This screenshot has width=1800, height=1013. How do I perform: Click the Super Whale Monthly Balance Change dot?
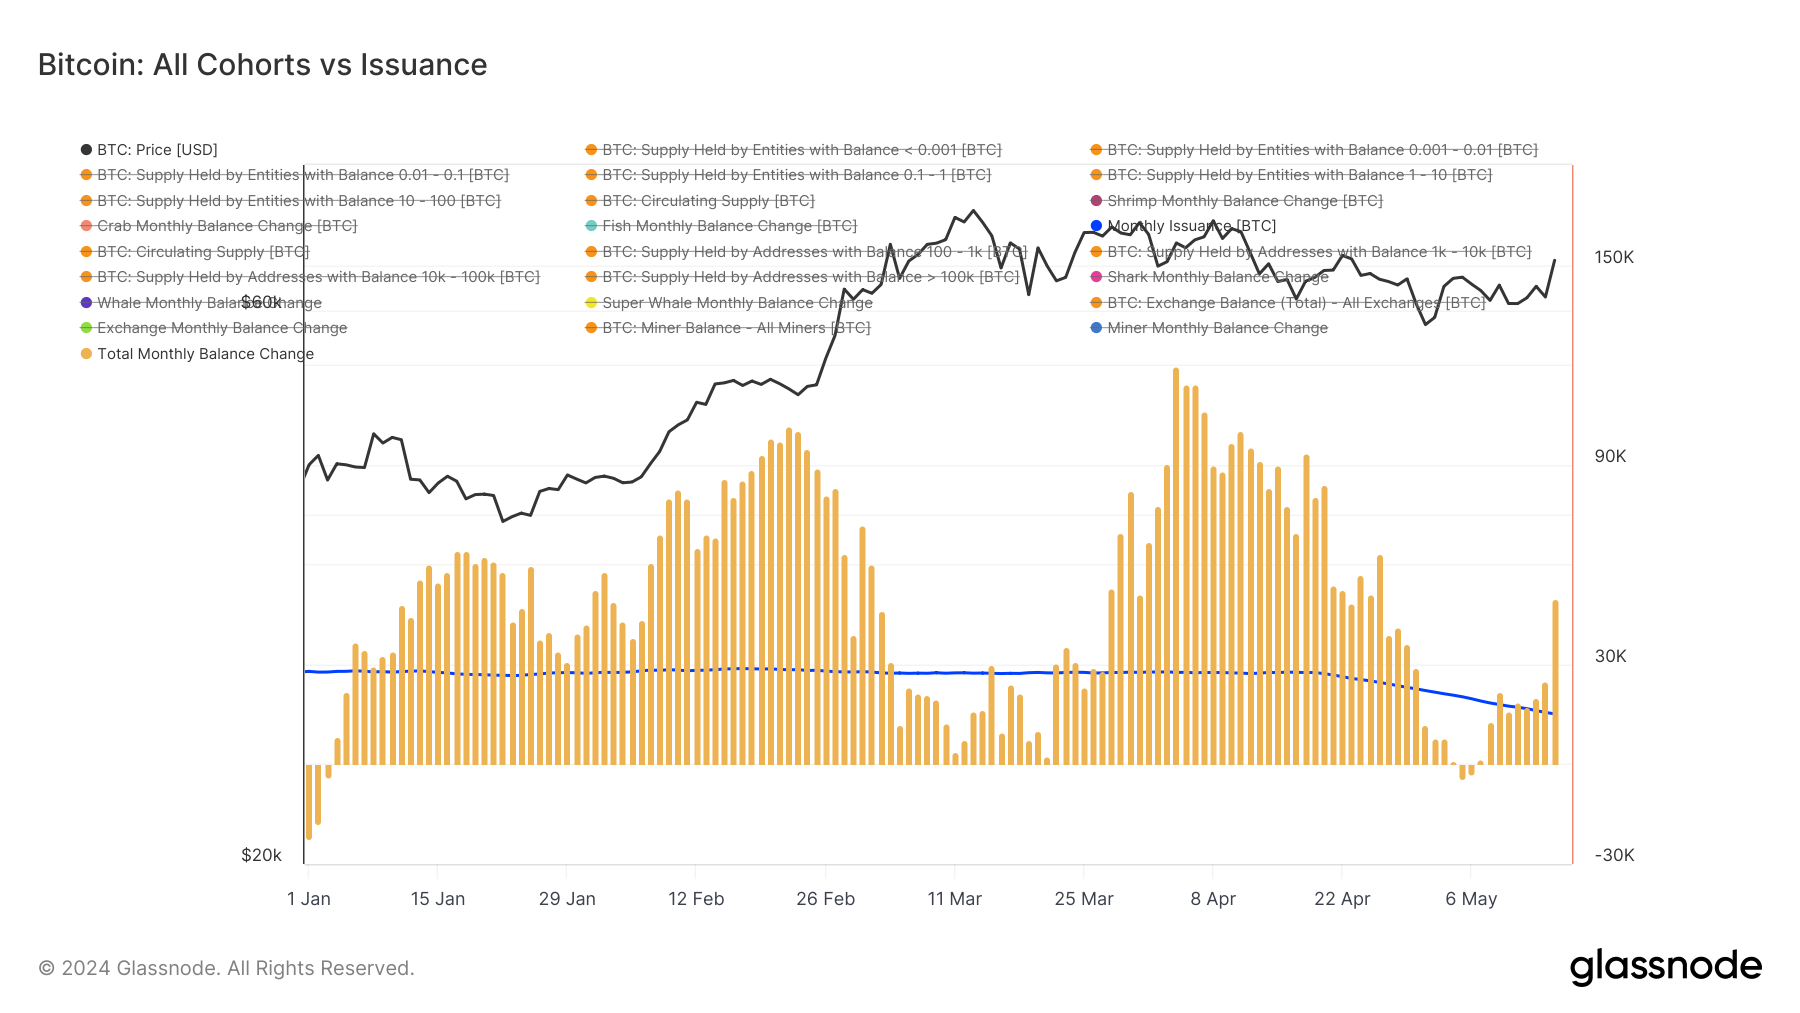click(591, 303)
